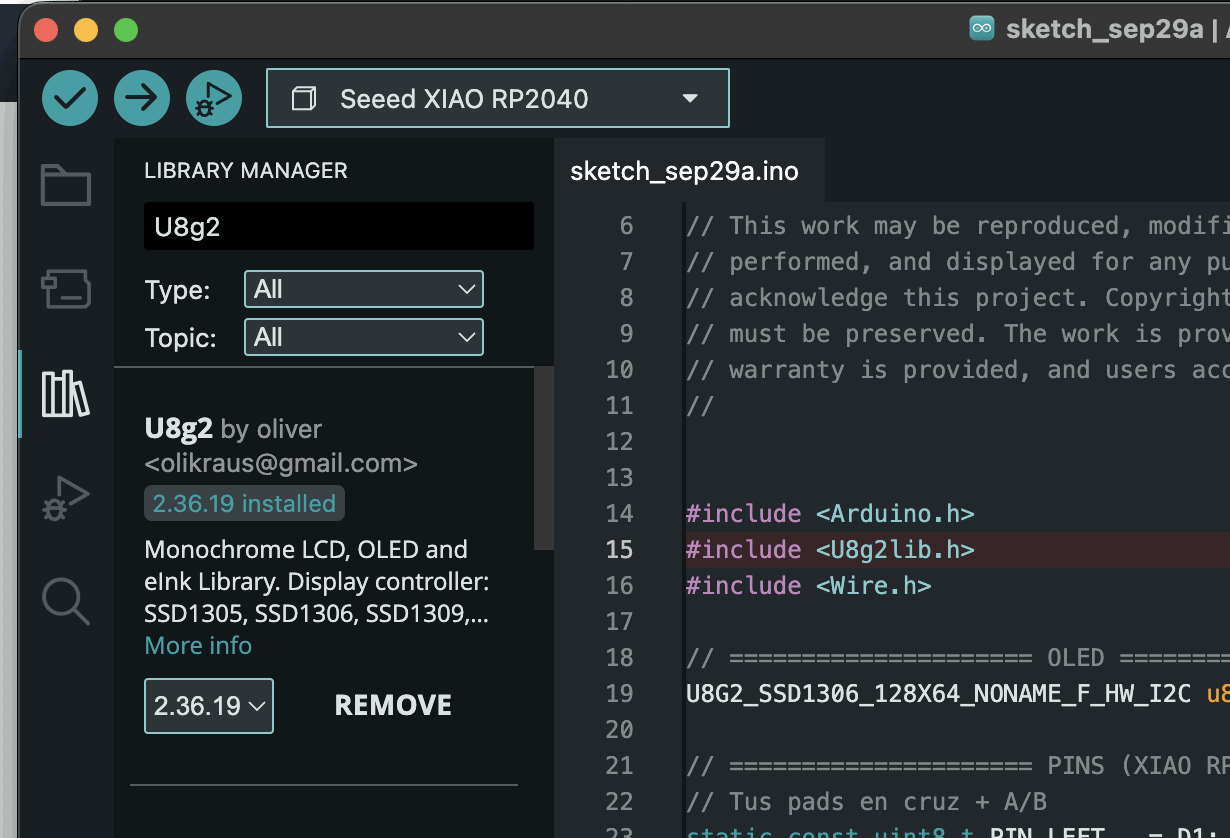Open the Debug panel in the sidebar
The height and width of the screenshot is (838, 1230).
click(66, 498)
